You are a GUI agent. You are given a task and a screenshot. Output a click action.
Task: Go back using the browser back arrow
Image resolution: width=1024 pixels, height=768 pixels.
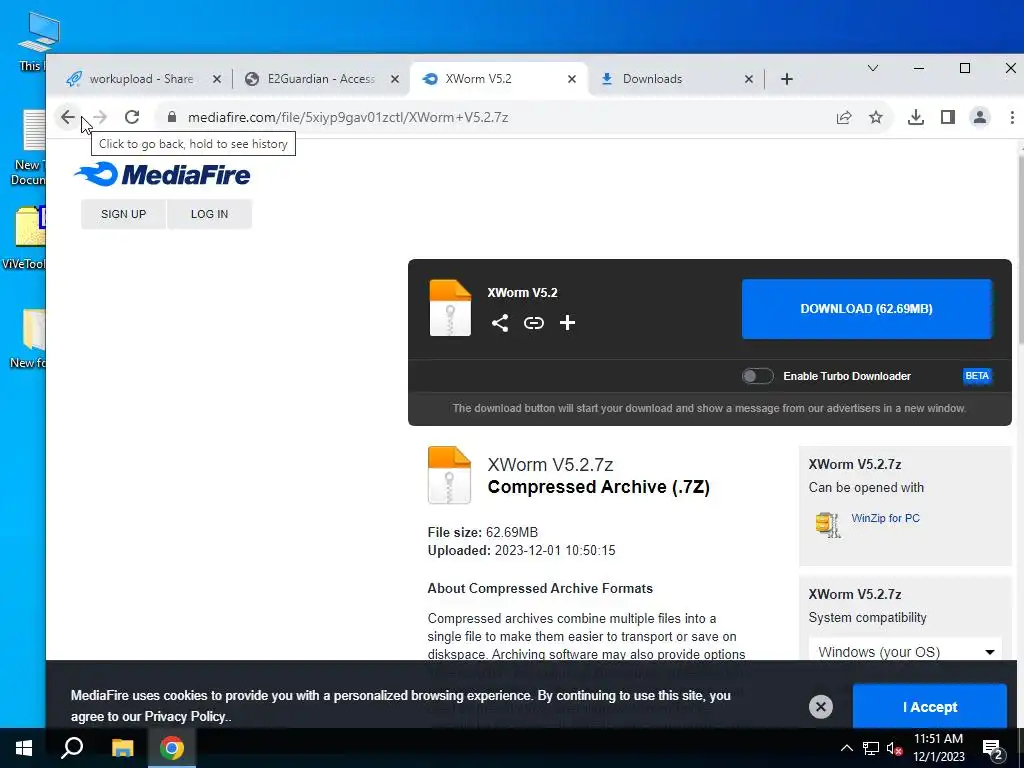(68, 117)
